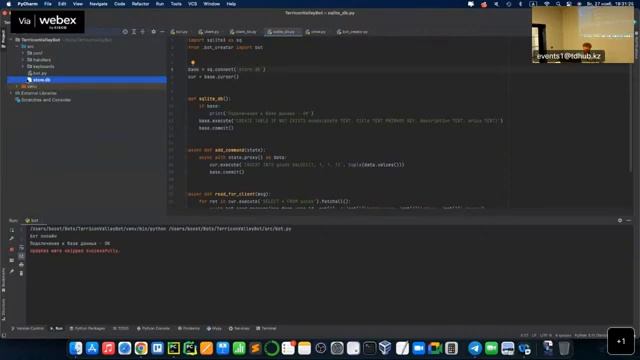Click the print icon in Run console
This screenshot has width=640, height=360.
21,264
